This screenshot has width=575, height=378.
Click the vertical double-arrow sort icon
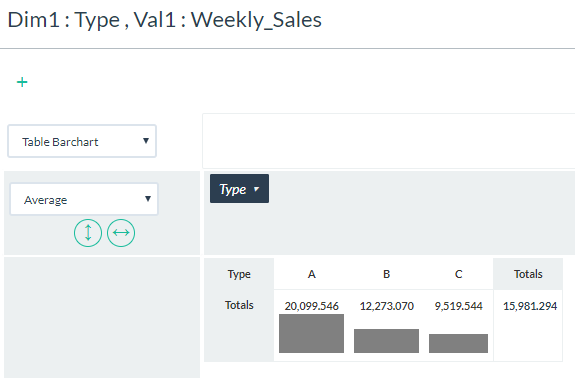click(88, 233)
